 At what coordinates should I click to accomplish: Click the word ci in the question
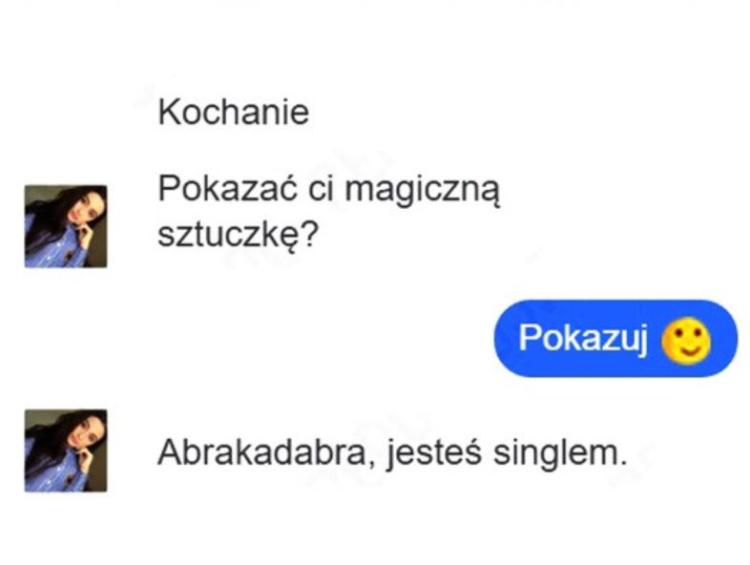[x=320, y=189]
